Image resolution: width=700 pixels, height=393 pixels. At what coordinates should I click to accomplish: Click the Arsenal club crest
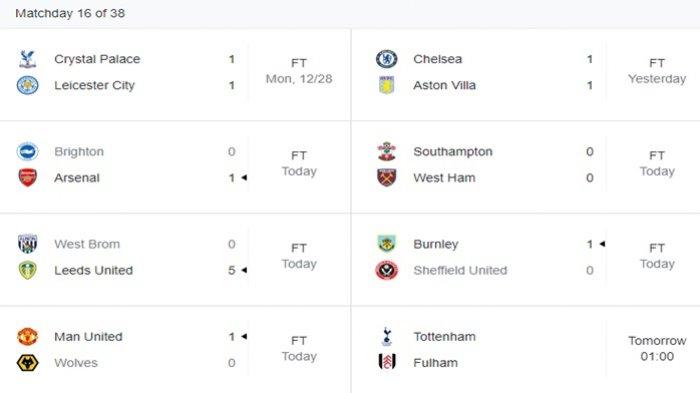click(x=28, y=178)
